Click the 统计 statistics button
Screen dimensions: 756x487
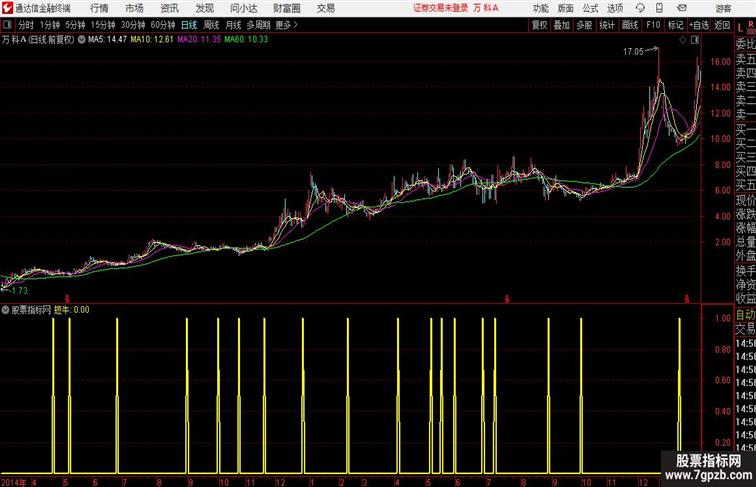click(607, 25)
